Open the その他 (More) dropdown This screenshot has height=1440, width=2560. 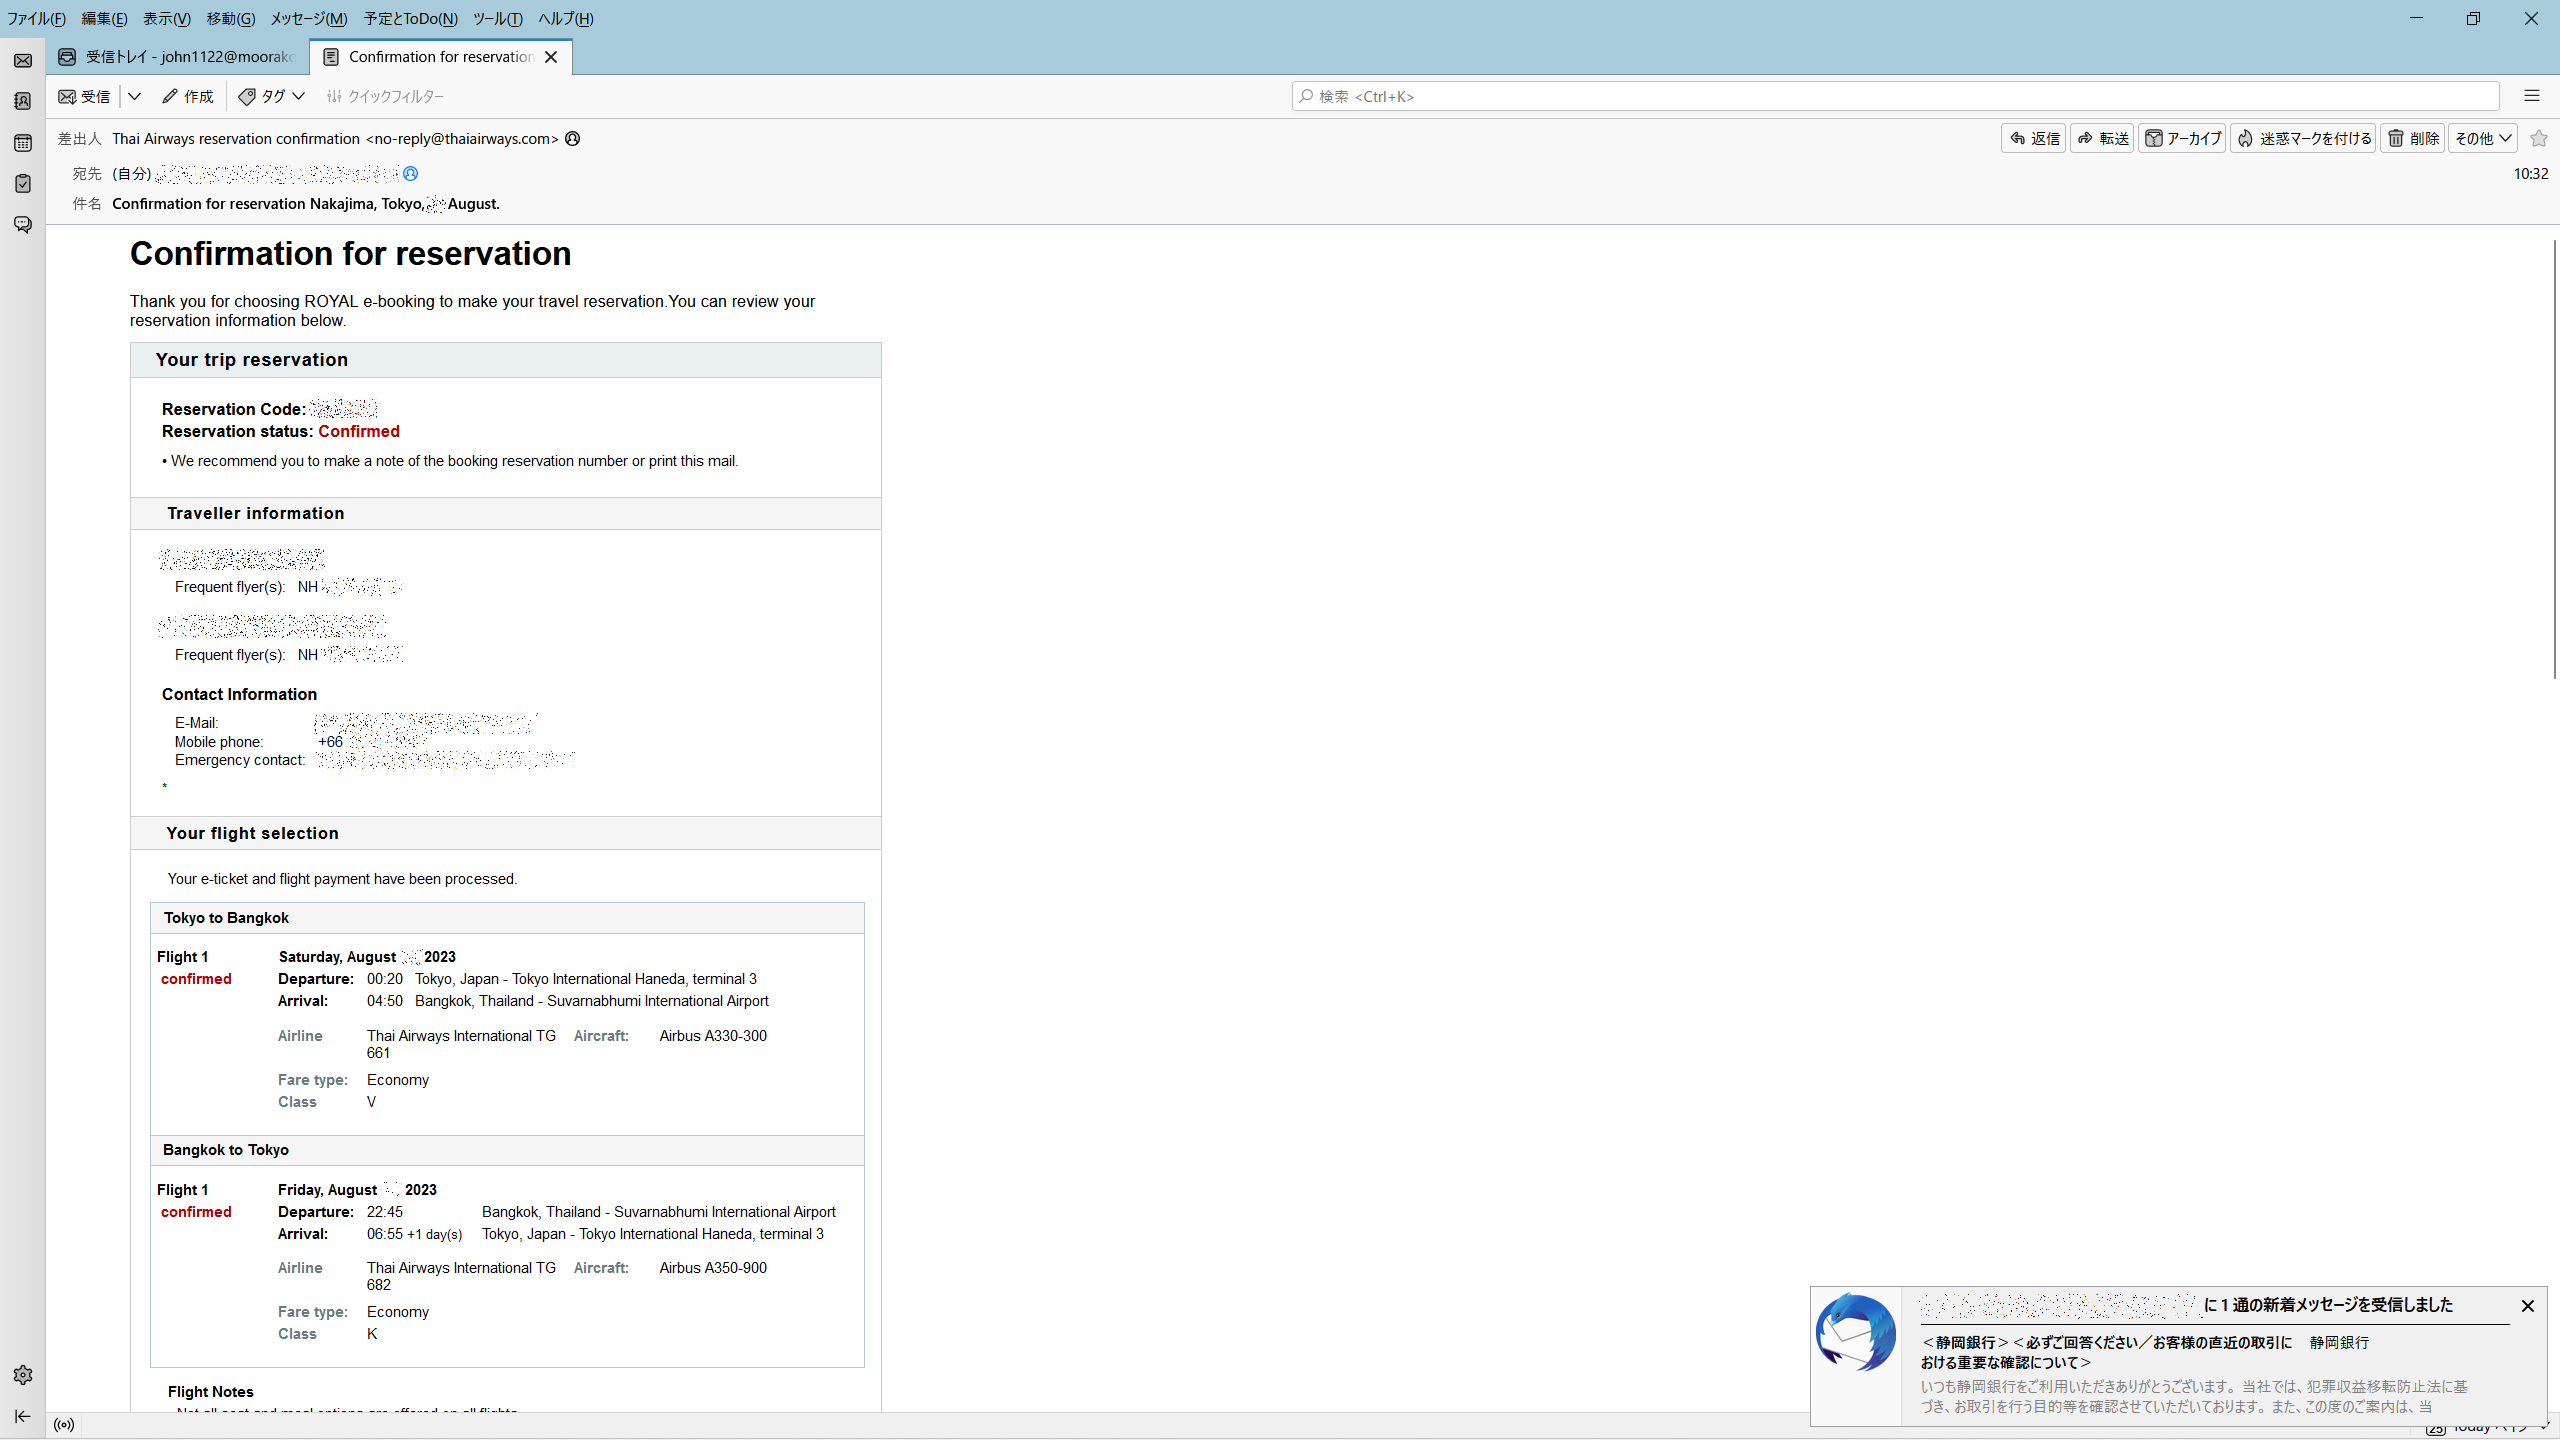point(2482,138)
